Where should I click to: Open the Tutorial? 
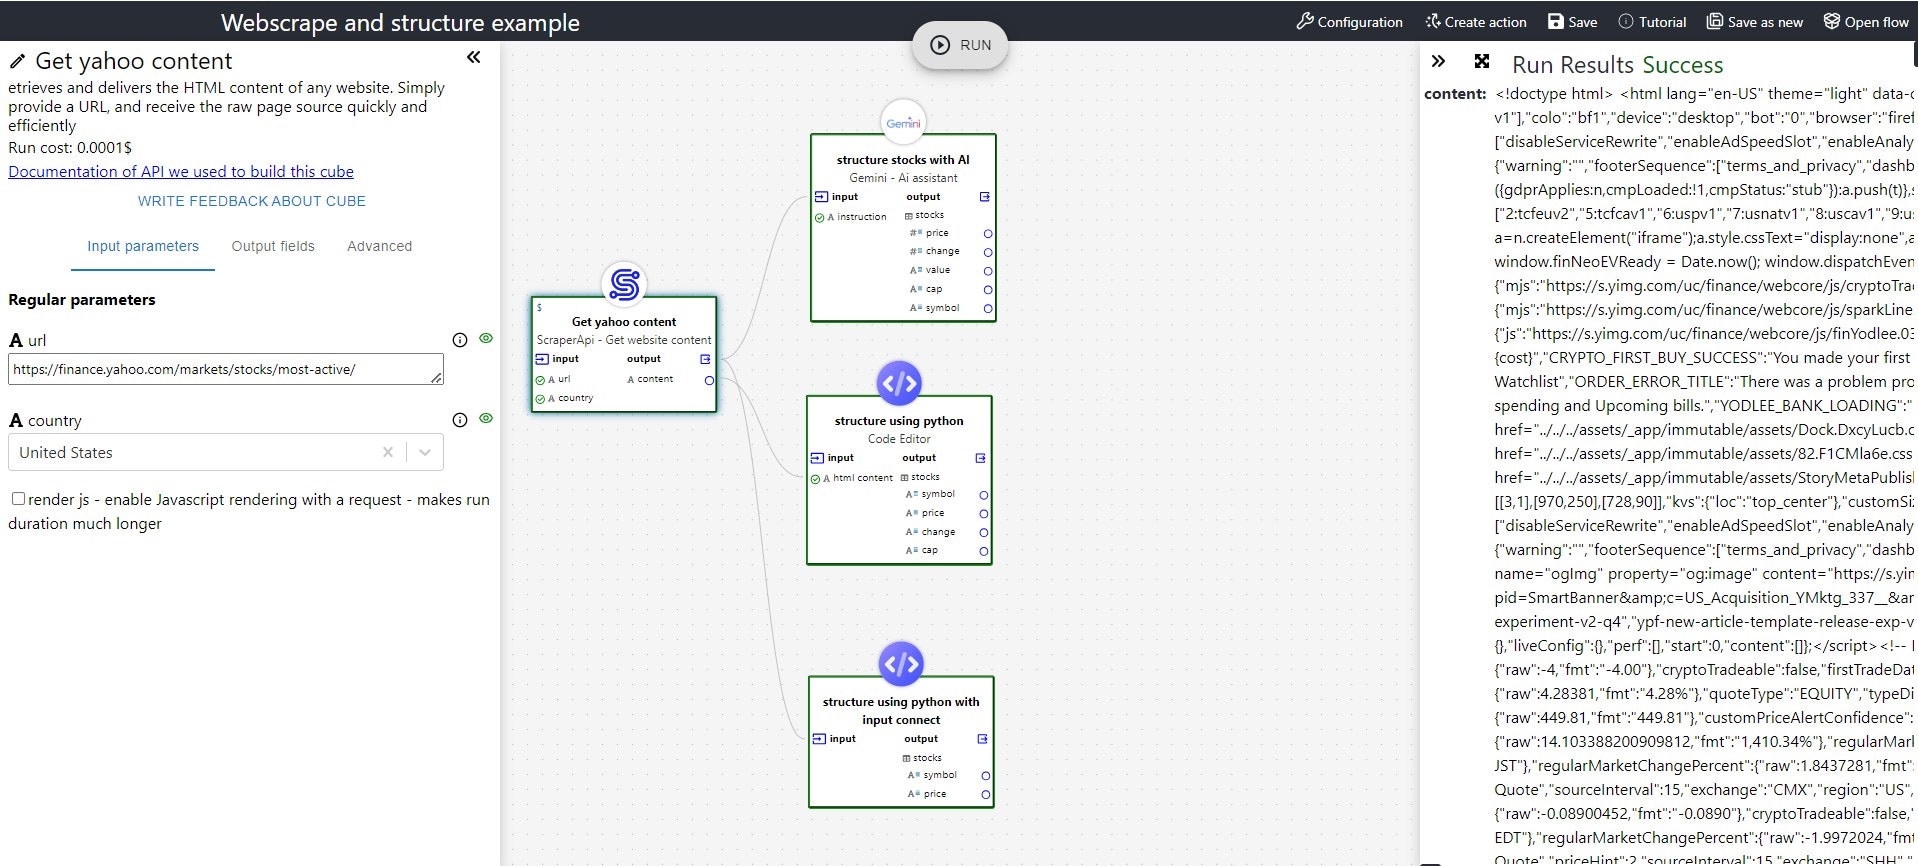1652,22
